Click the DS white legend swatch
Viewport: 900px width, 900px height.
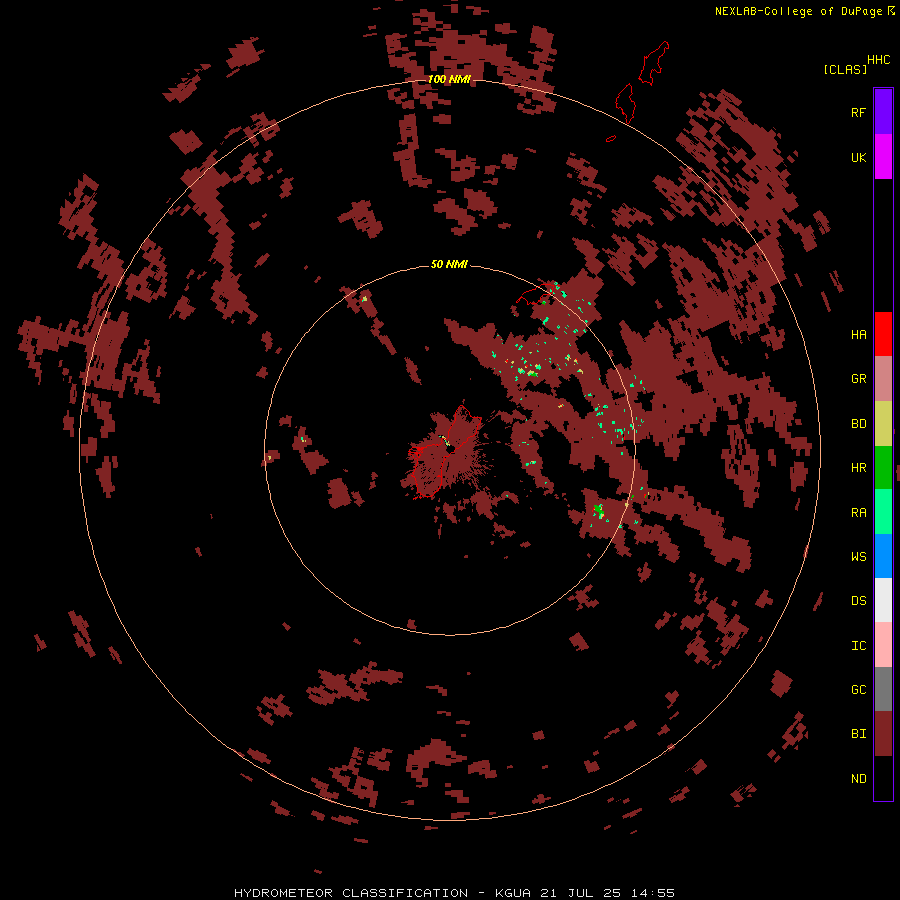point(883,600)
